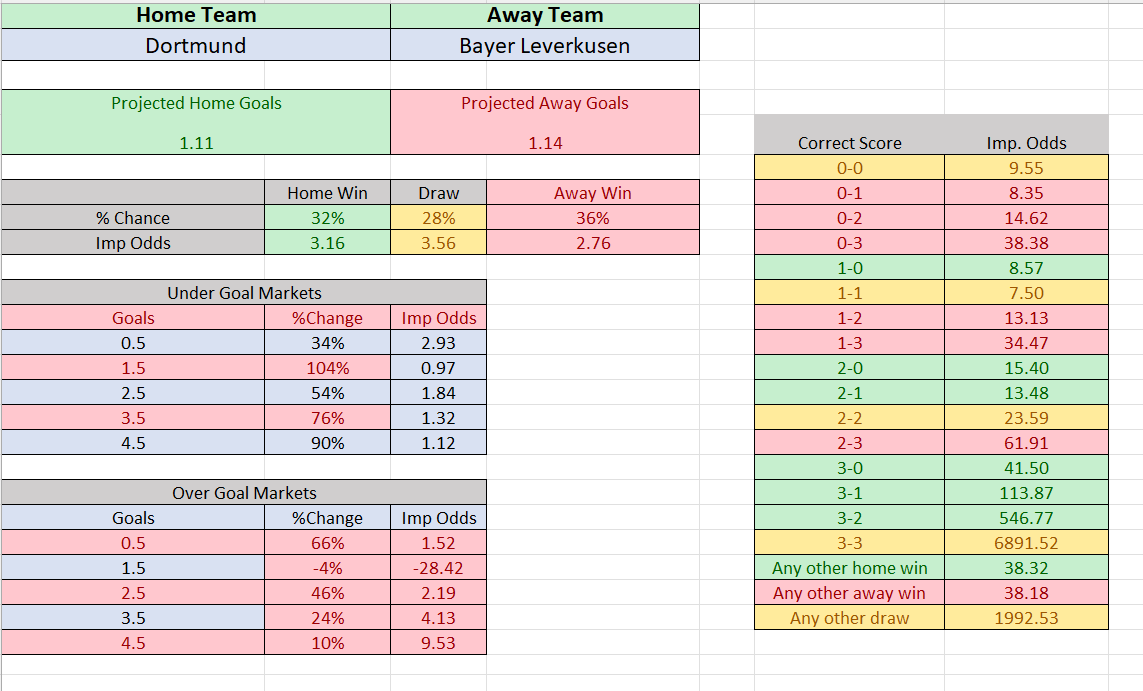Click the Any other away win cell
The image size is (1143, 691).
coord(849,593)
